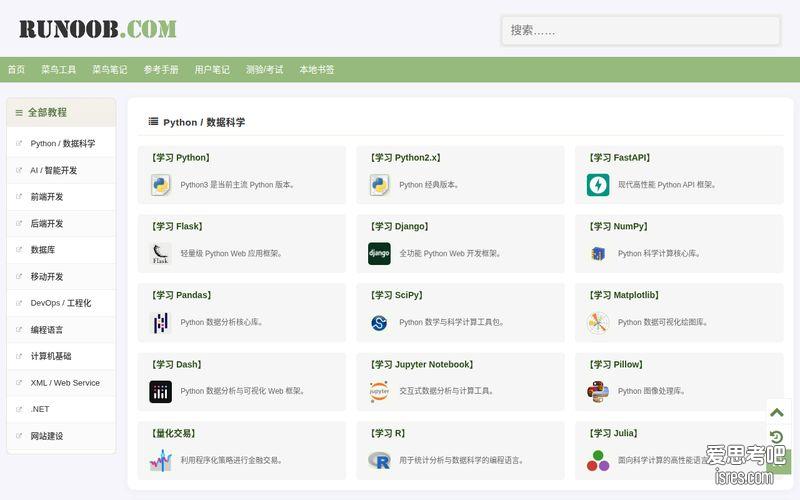The height and width of the screenshot is (500, 800).
Task: Select 后端开发 in sidebar
Action: (x=47, y=223)
